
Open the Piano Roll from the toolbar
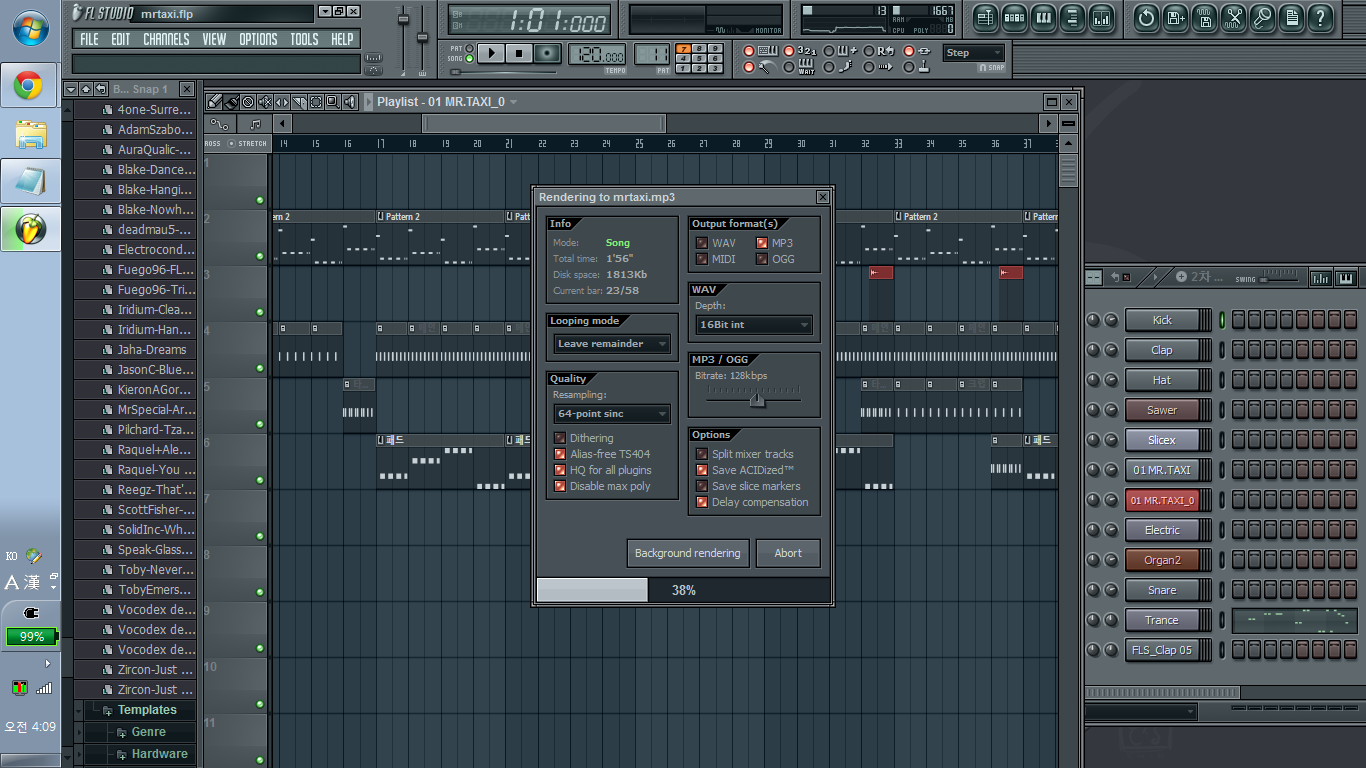pyautogui.click(x=1043, y=17)
